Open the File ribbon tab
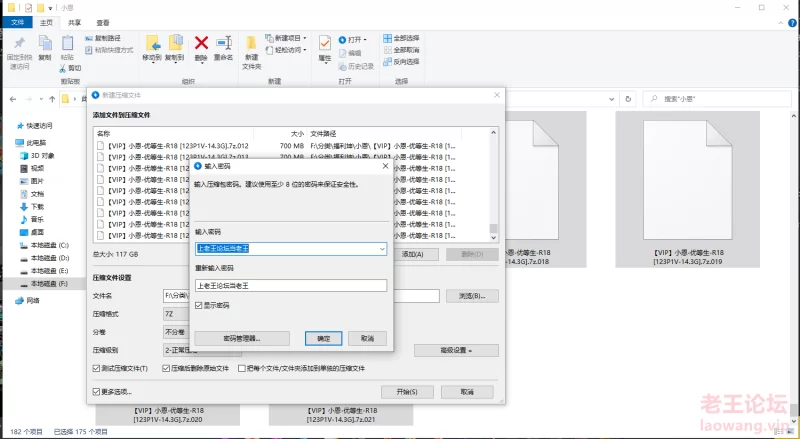Screen dimensions: 800x439 click(x=17, y=22)
